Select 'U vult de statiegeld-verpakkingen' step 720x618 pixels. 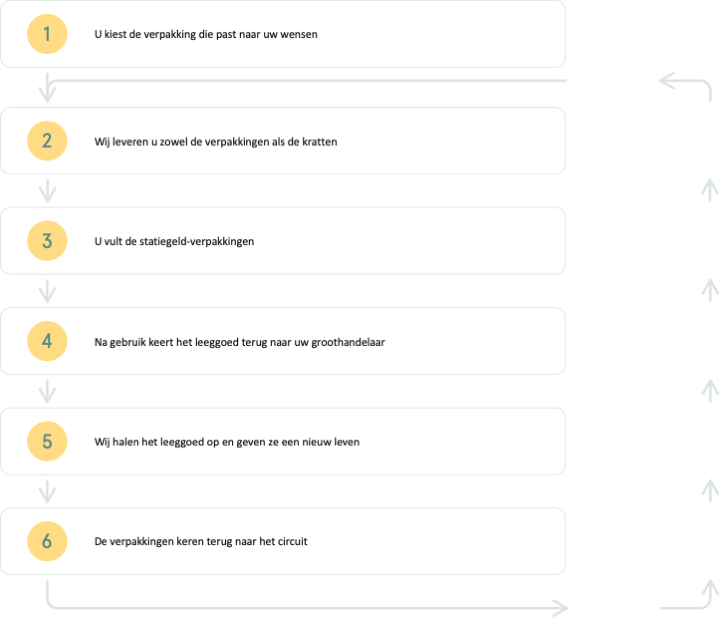[283, 241]
